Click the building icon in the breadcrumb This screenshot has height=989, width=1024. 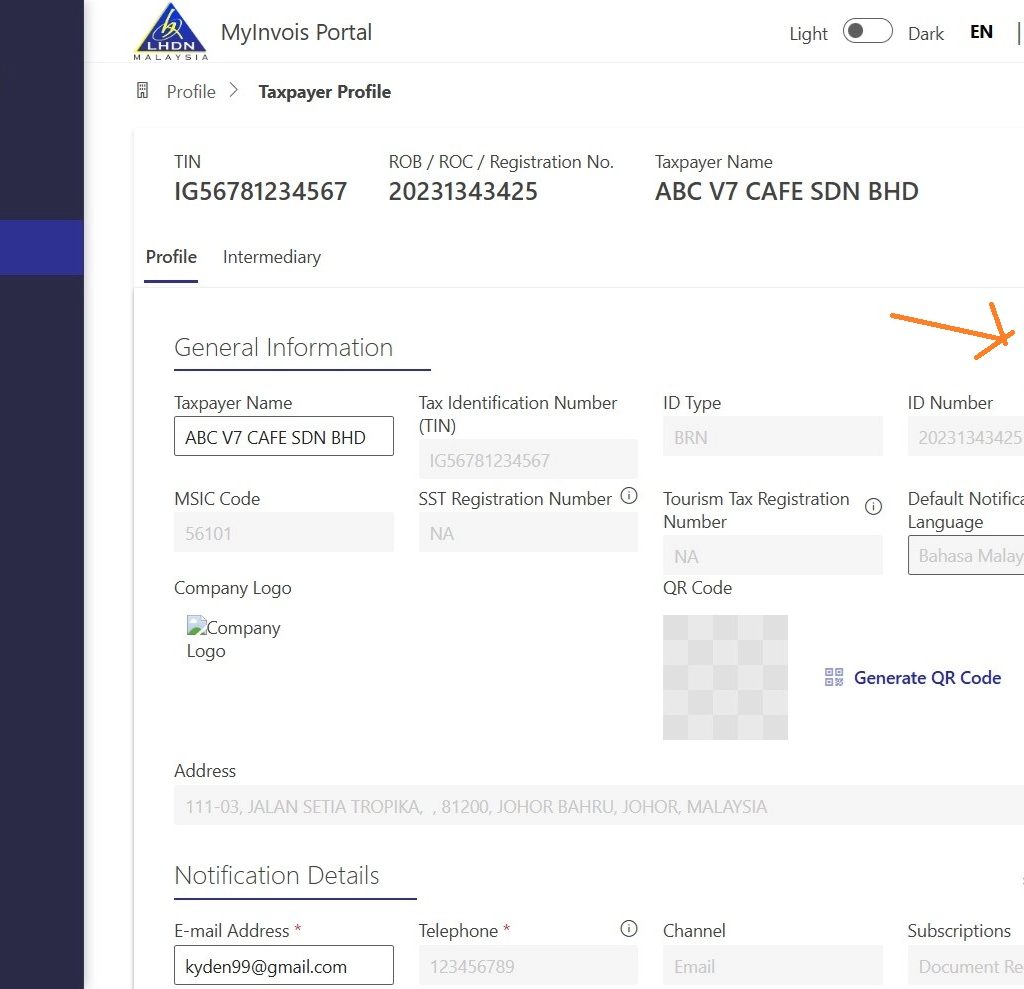tap(143, 91)
